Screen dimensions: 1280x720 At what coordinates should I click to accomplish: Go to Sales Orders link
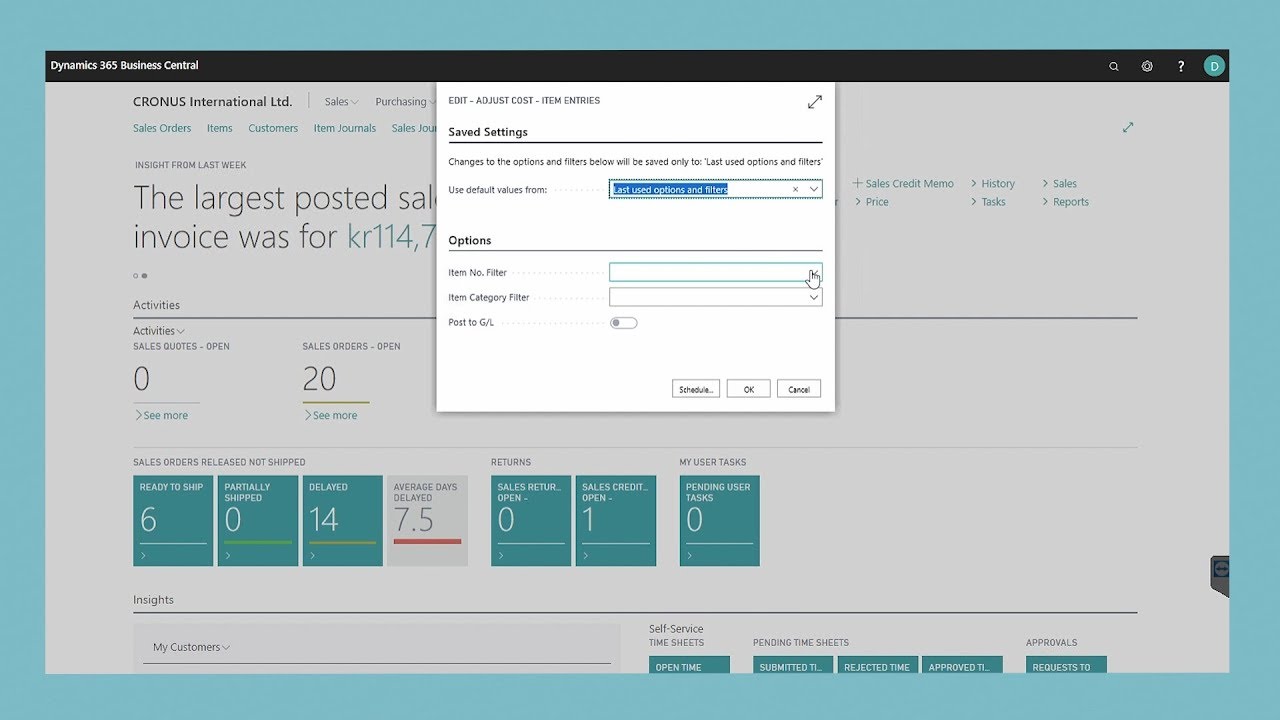coord(162,128)
